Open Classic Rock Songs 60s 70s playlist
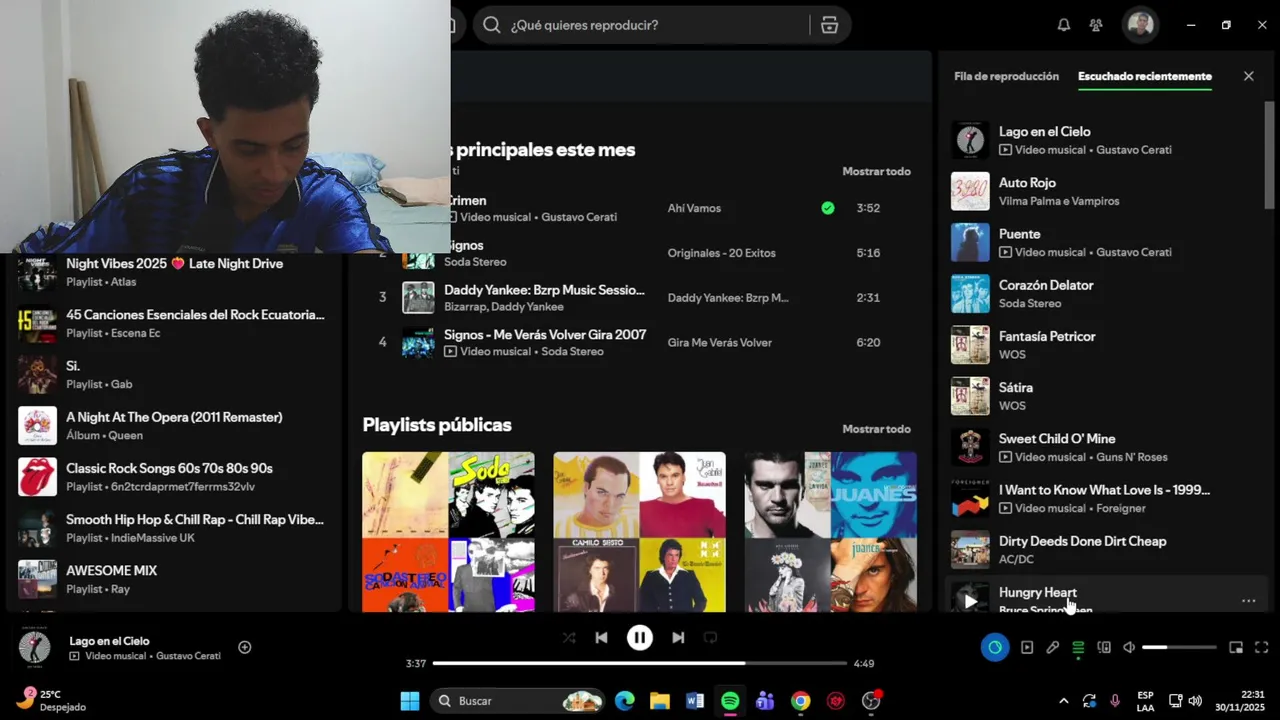1280x720 pixels. point(174,477)
